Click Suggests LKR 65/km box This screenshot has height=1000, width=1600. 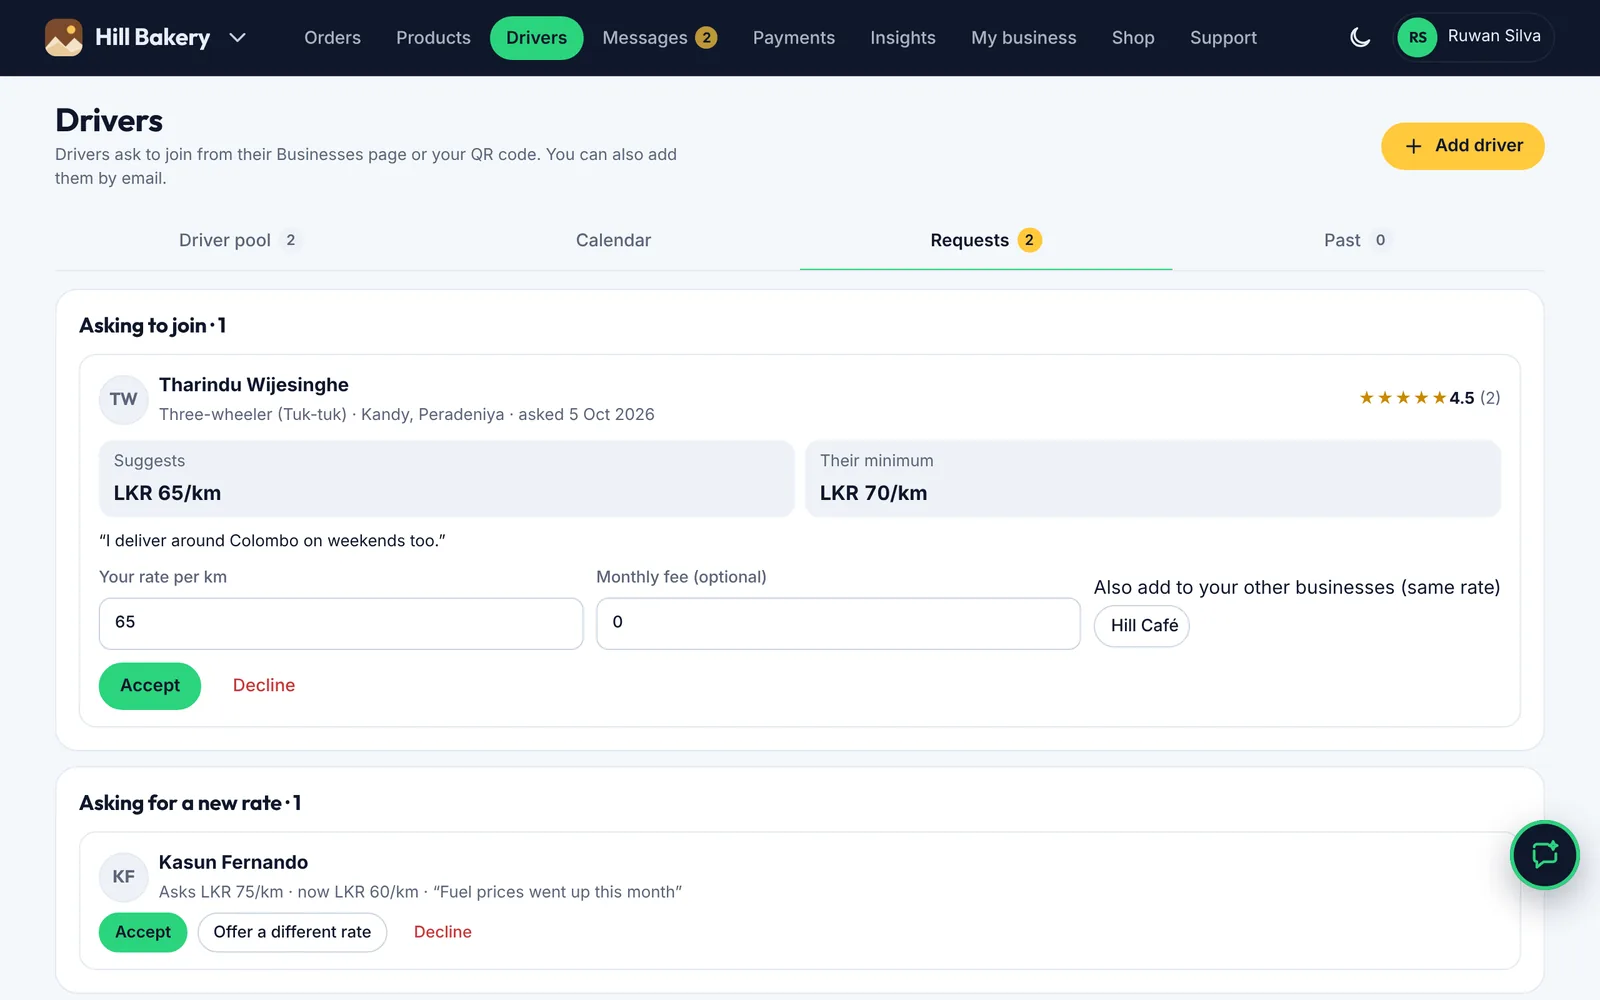tap(446, 479)
